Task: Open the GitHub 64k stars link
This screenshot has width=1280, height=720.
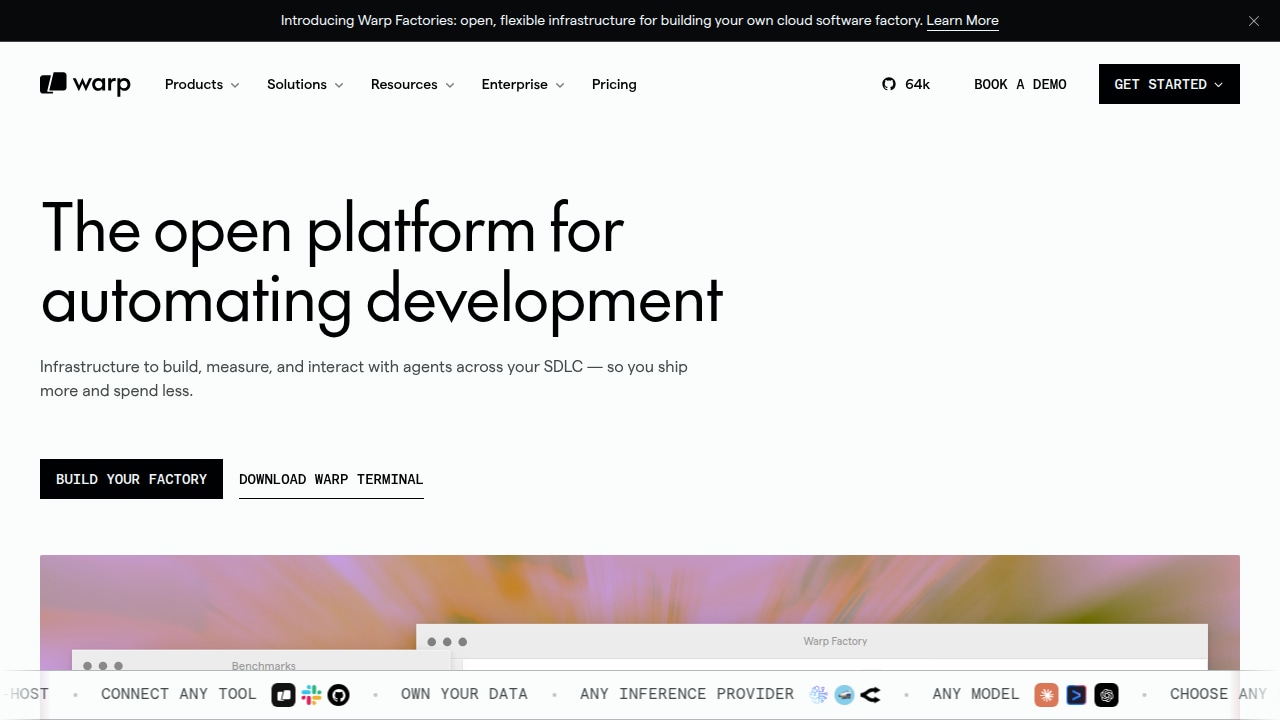Action: 906,84
